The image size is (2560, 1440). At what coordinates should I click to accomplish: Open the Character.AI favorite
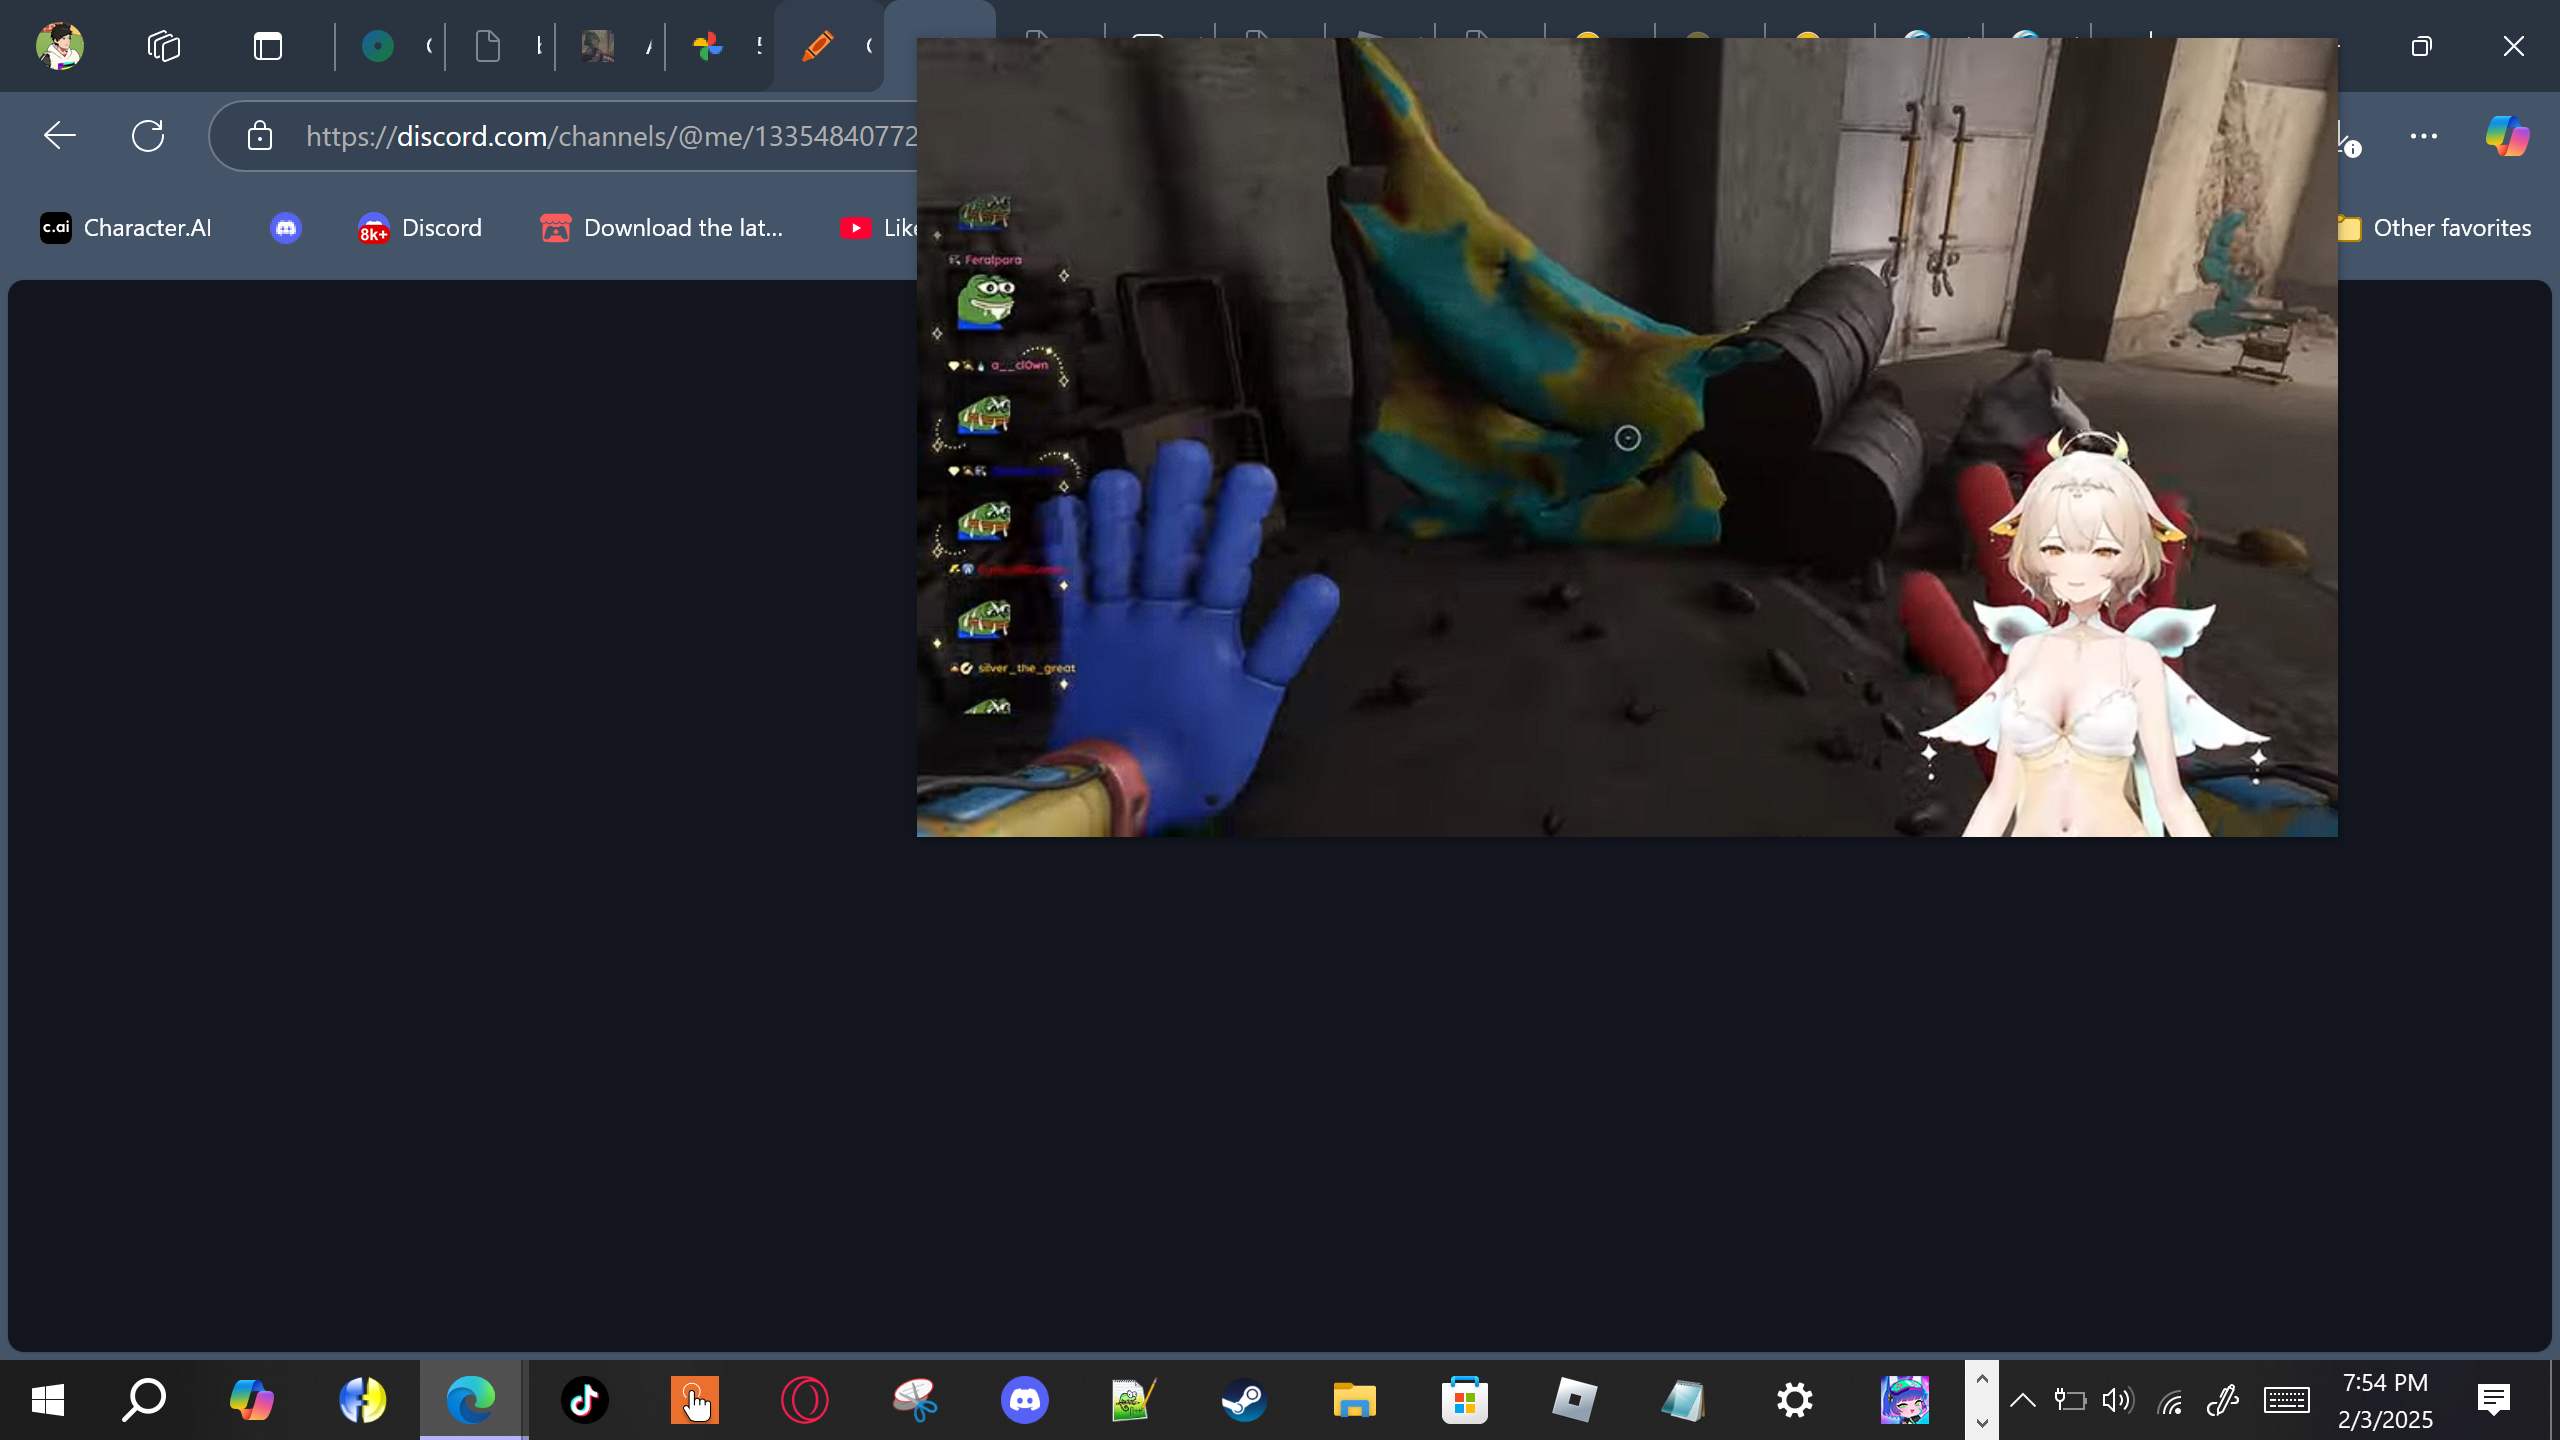pos(126,228)
